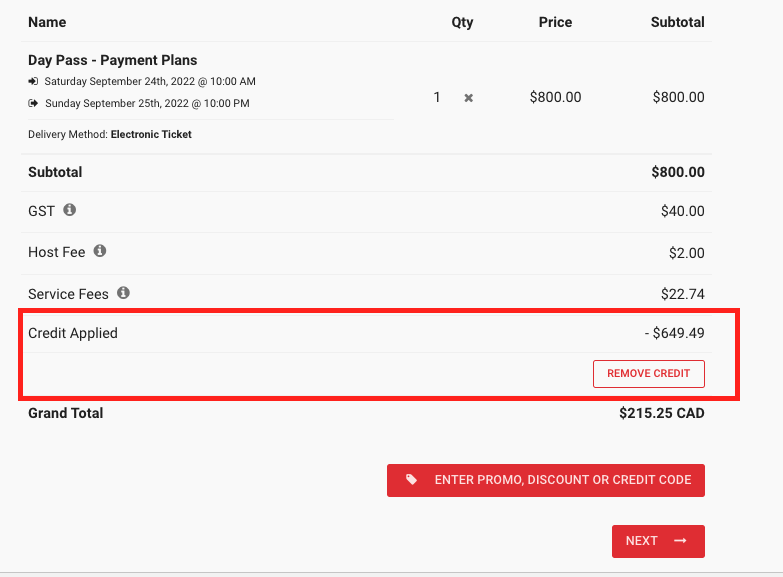Click the Credit Applied amount
This screenshot has width=783, height=577.
click(674, 333)
